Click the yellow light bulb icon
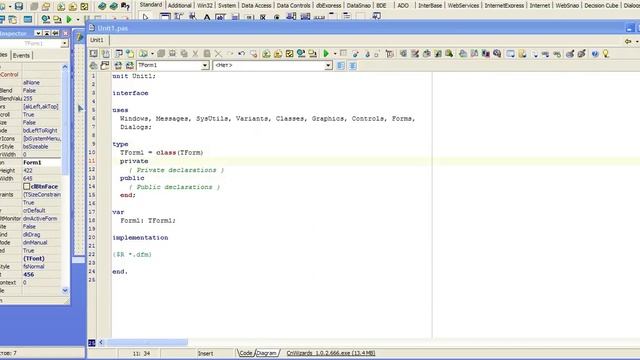This screenshot has width=640, height=360. 606,53
